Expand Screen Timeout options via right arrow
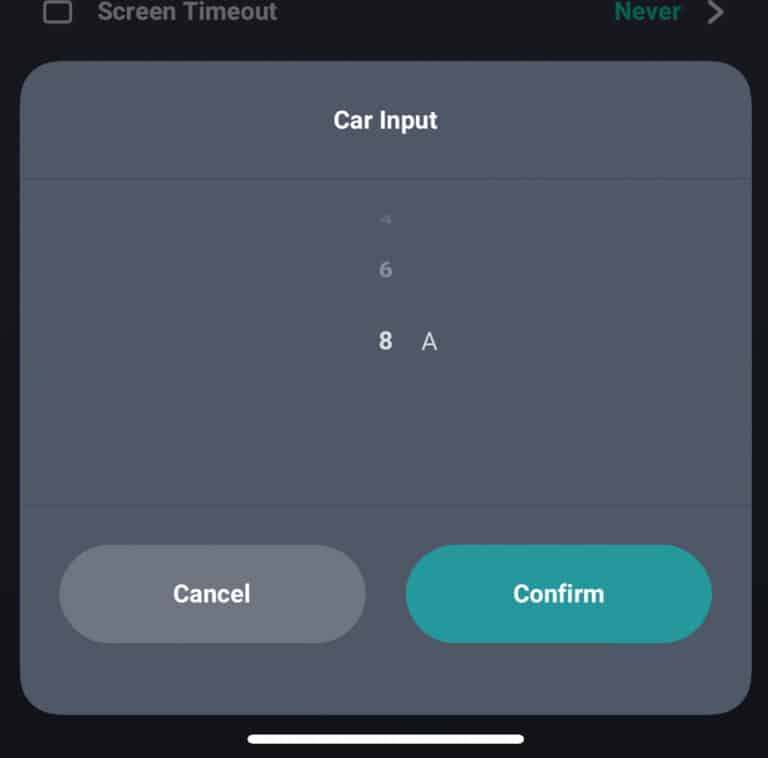Viewport: 768px width, 758px height. pos(715,12)
